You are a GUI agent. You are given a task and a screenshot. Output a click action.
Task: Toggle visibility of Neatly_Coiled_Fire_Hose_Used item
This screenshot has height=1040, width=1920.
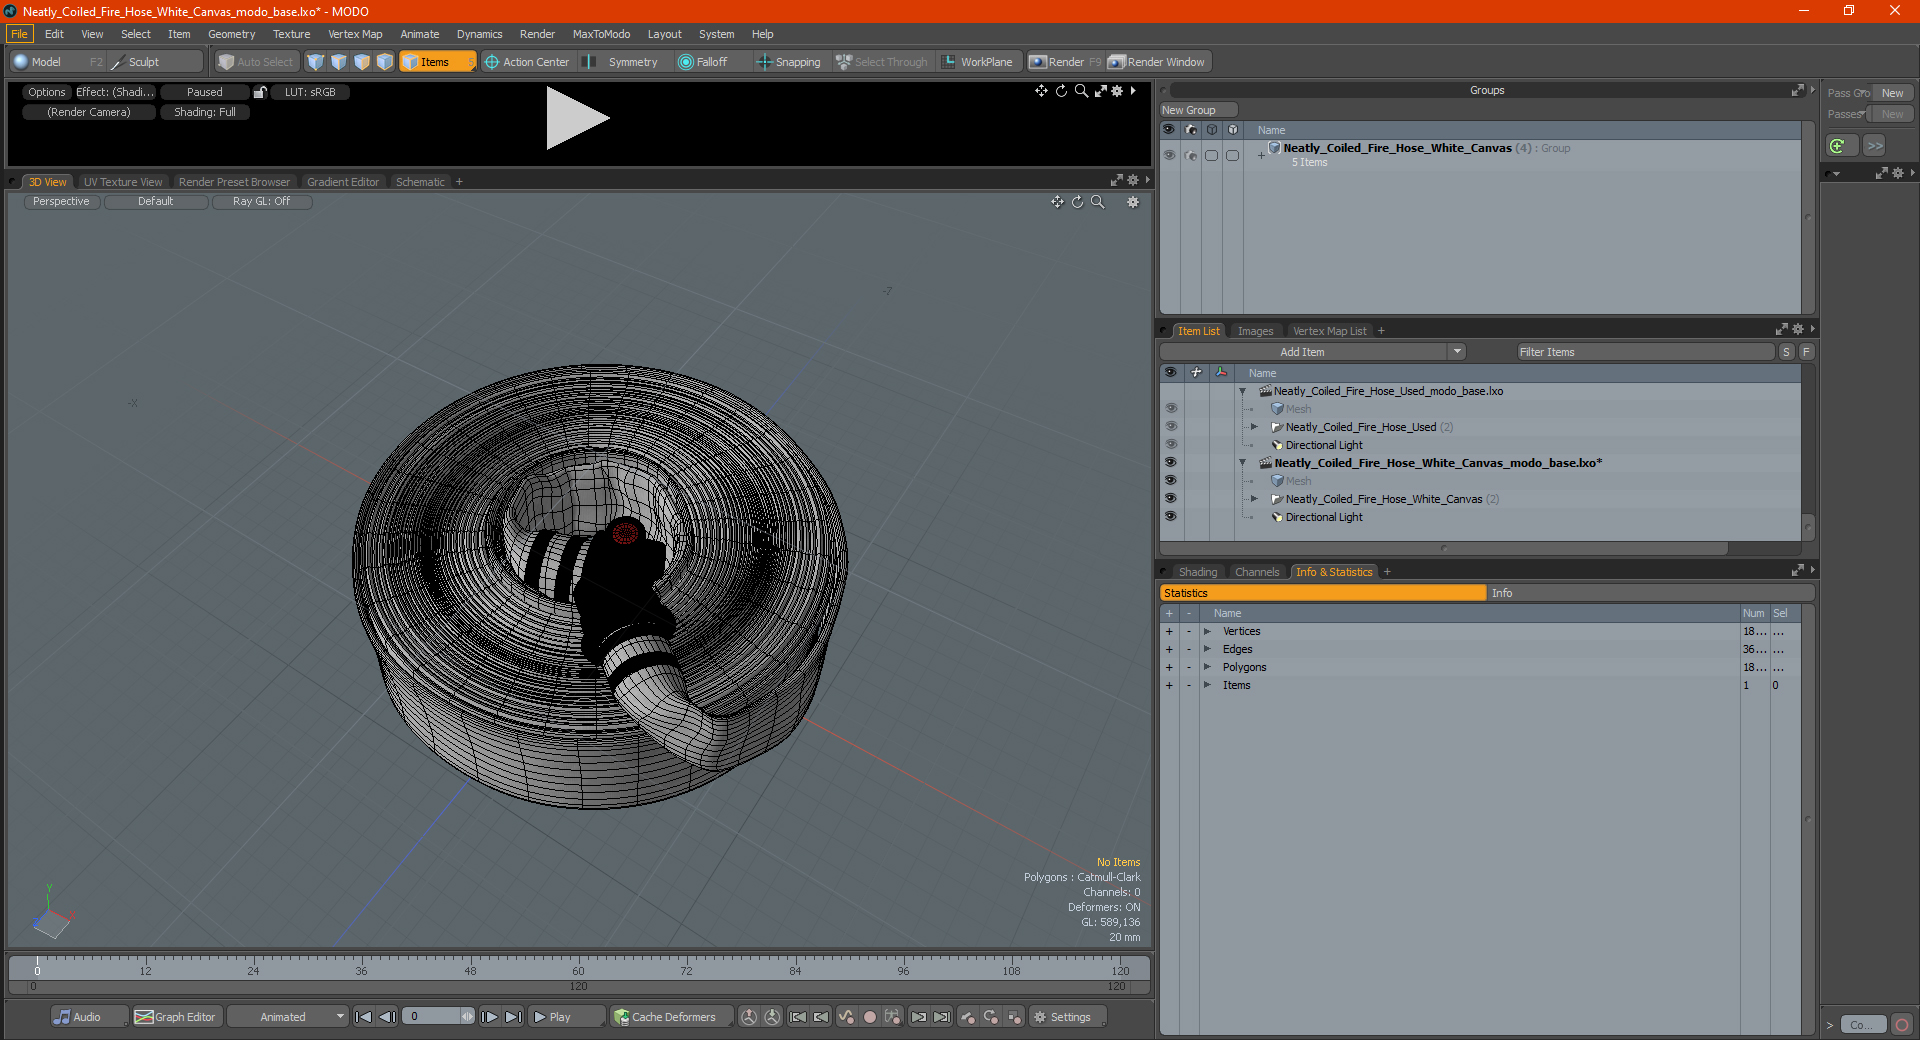[1170, 427]
